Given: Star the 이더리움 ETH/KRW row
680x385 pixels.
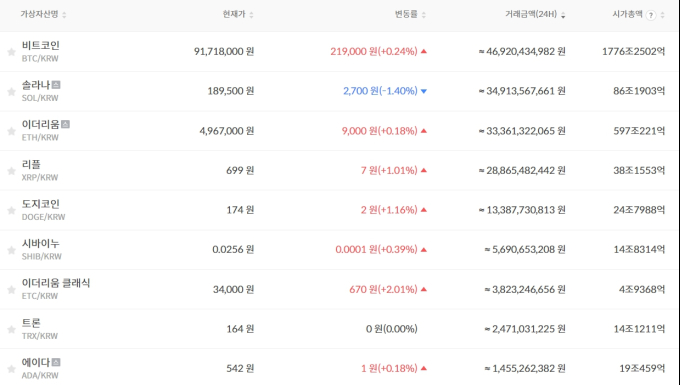Looking at the screenshot, I should [11, 131].
